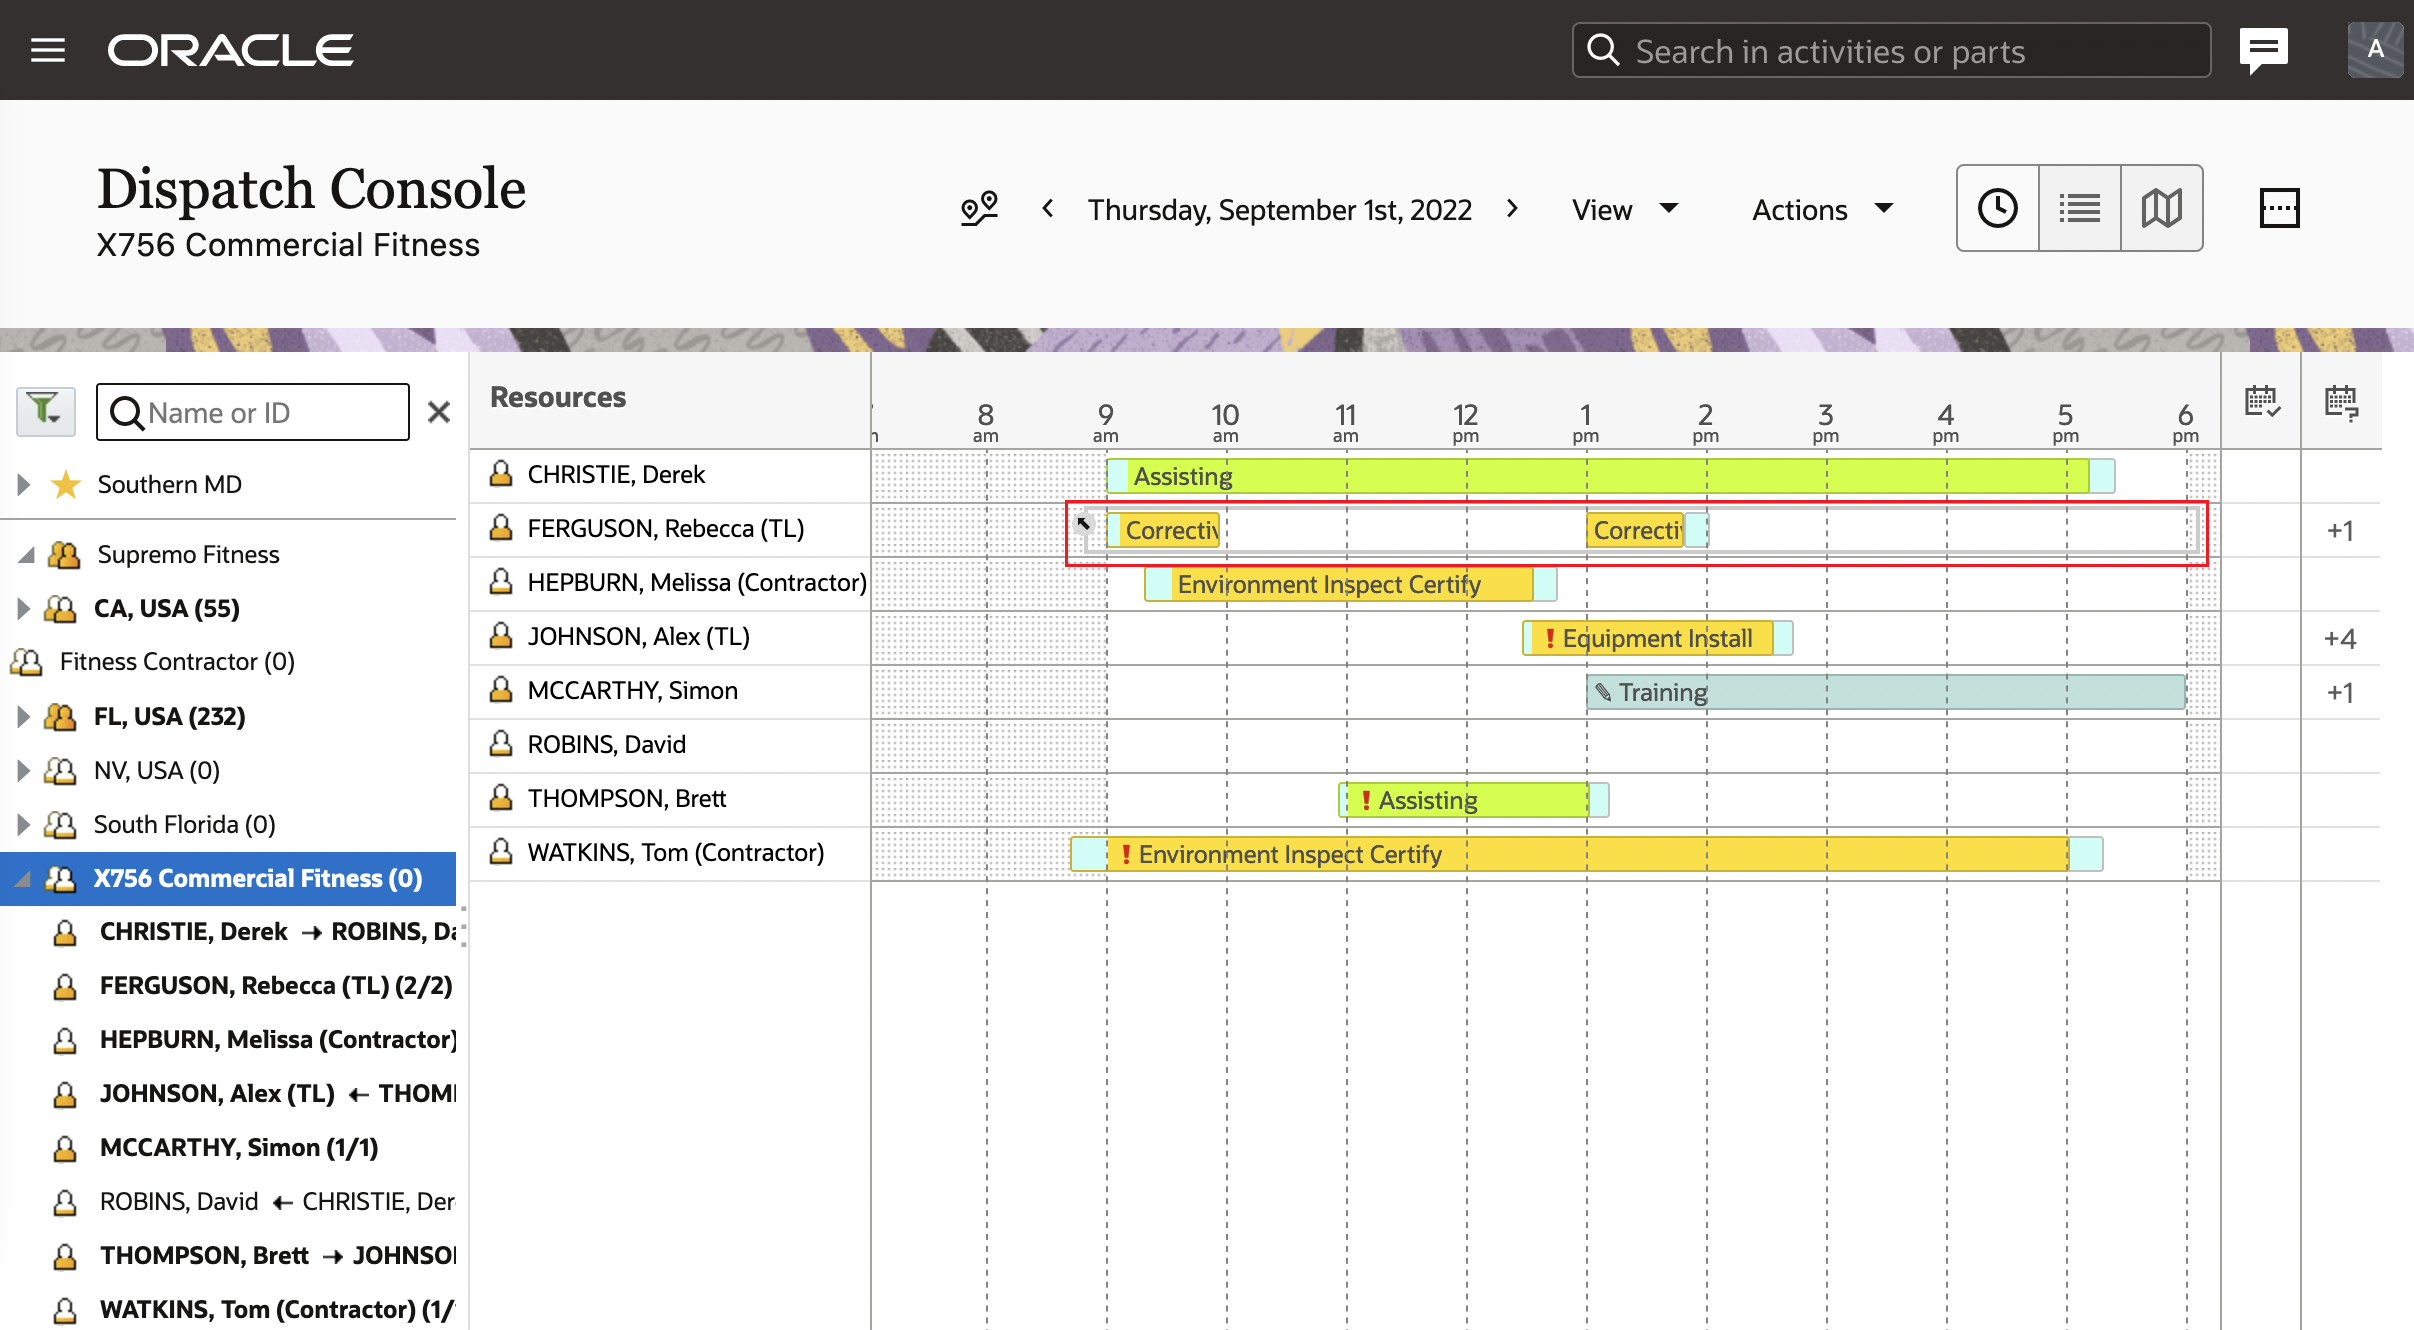Switch to map view icon
2414x1330 pixels.
point(2161,209)
